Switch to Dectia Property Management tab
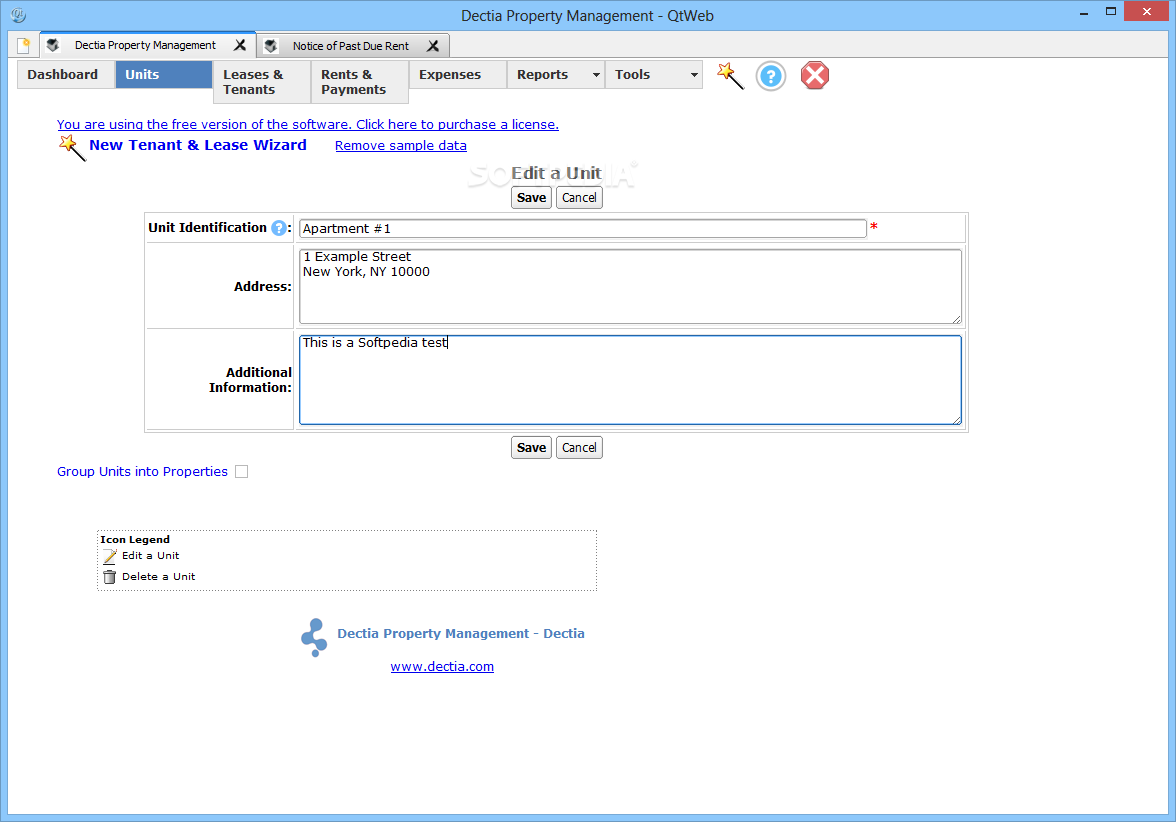 click(x=145, y=45)
